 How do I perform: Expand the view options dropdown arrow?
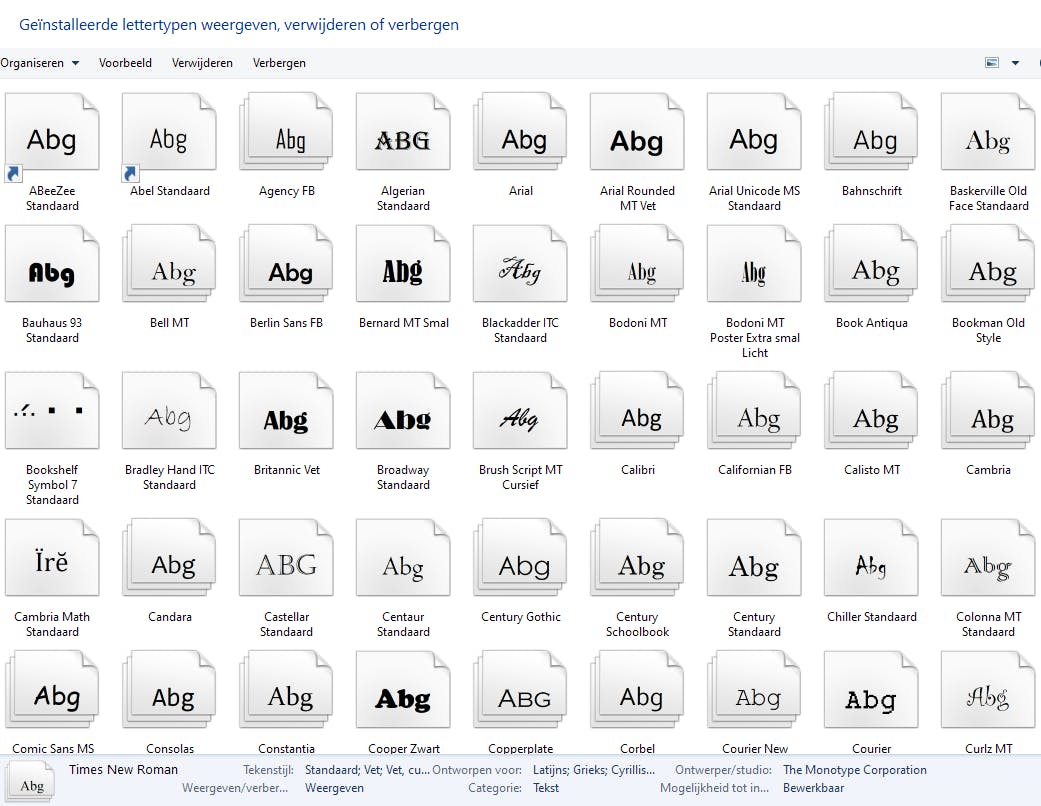click(1015, 63)
